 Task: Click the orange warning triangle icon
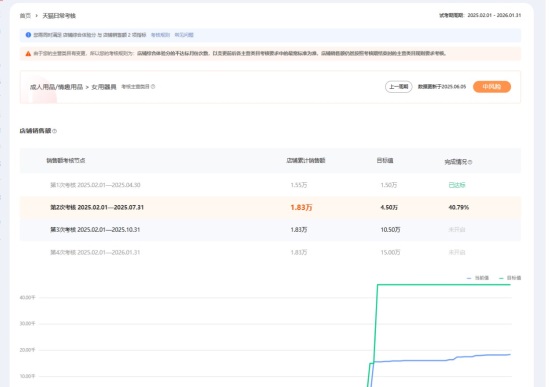point(28,53)
